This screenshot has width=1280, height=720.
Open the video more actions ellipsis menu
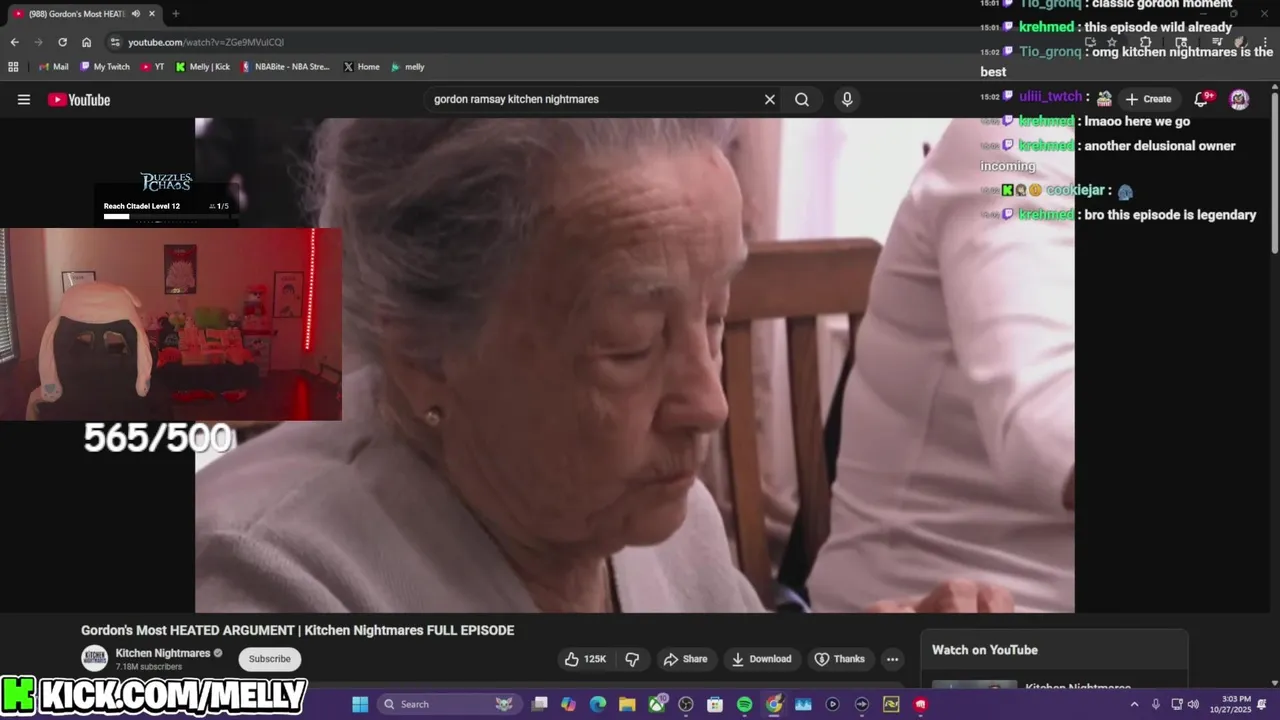coord(892,659)
